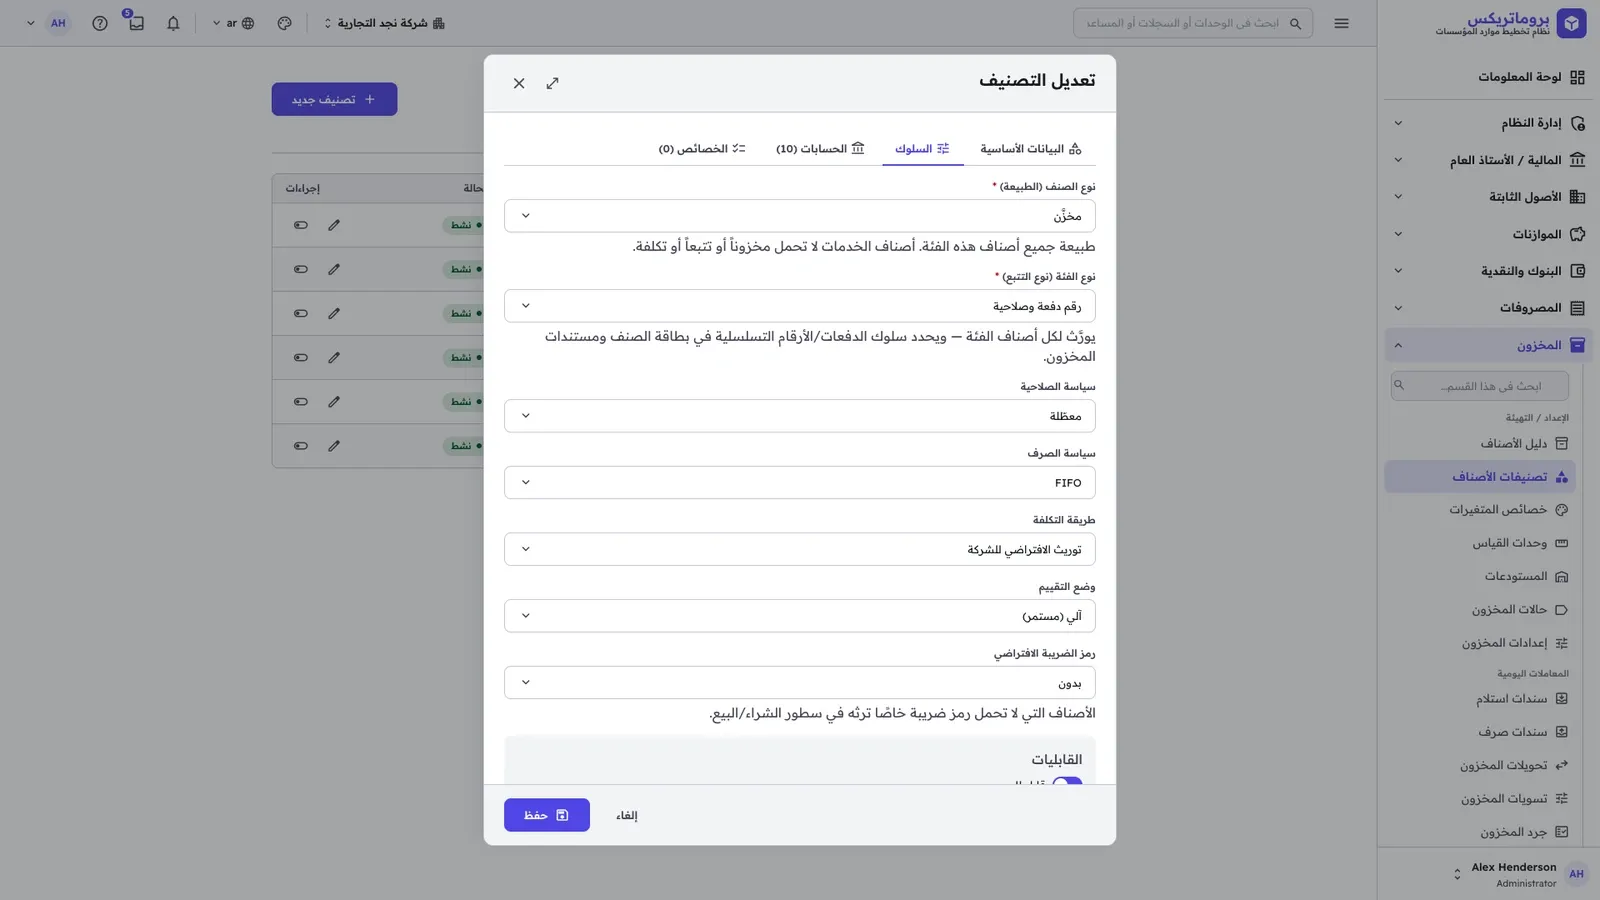Open the نوع الصنف (الطبيعة) dropdown
This screenshot has width=1600, height=900.
[799, 216]
